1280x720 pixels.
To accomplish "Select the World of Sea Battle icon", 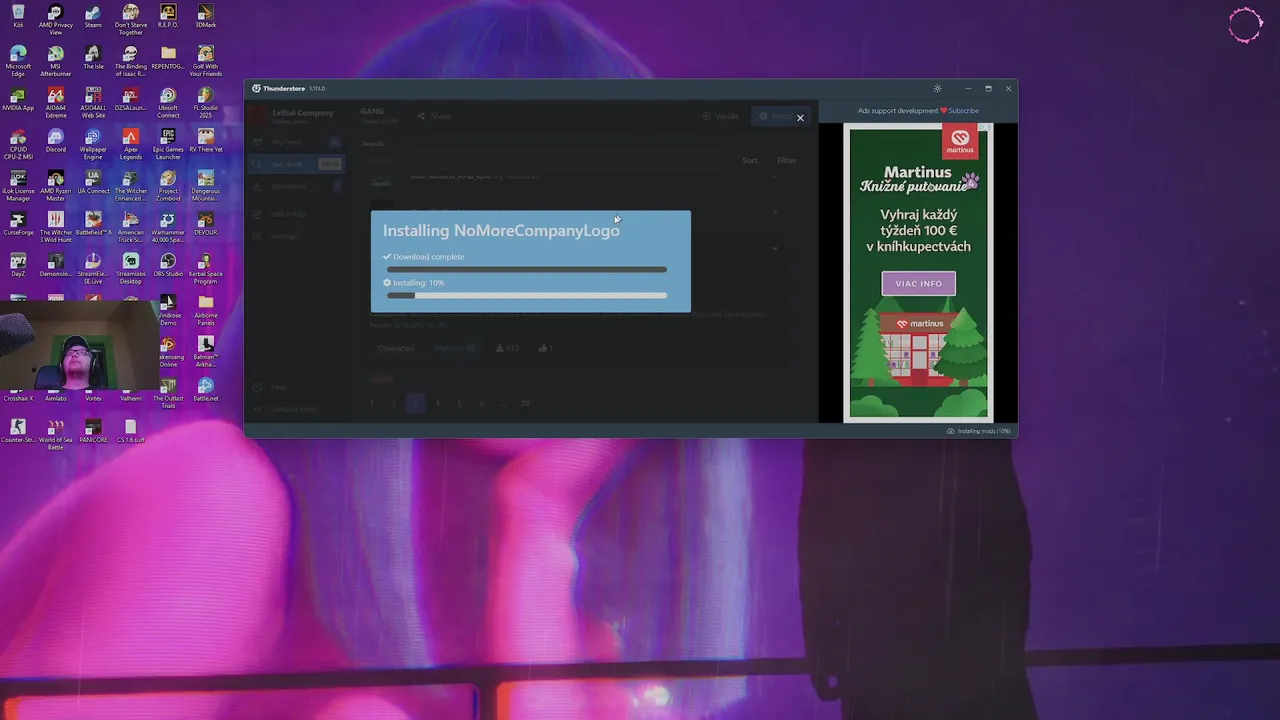I will point(55,435).
